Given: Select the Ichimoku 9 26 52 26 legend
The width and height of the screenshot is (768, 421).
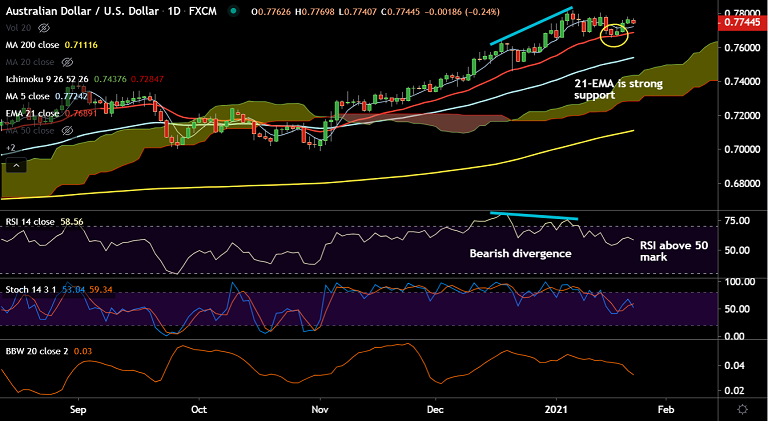Looking at the screenshot, I should 48,79.
